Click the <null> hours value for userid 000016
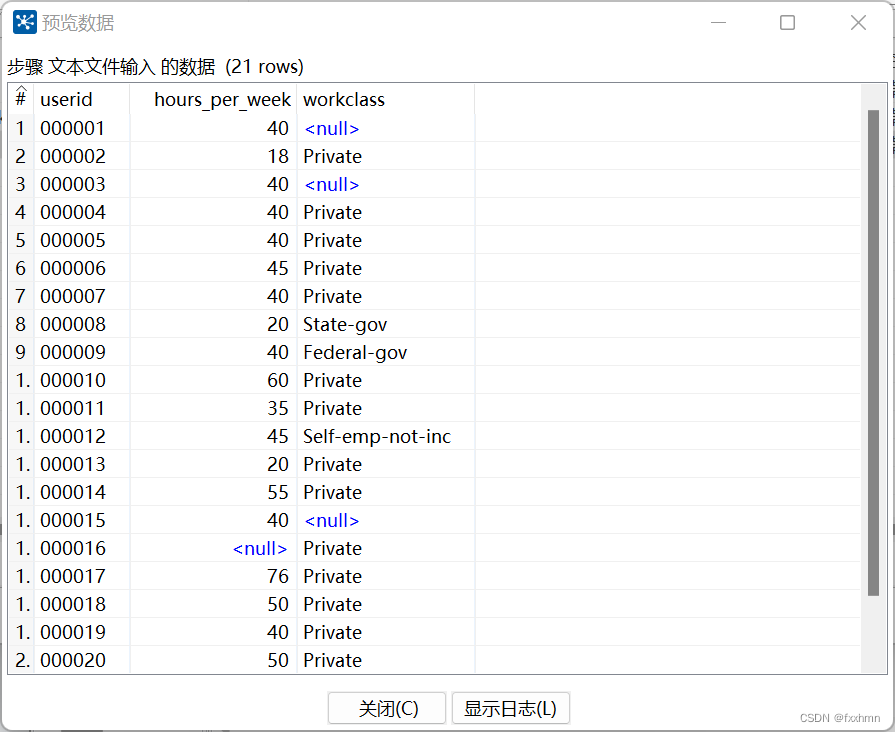Viewport: 895px width, 732px height. 259,548
